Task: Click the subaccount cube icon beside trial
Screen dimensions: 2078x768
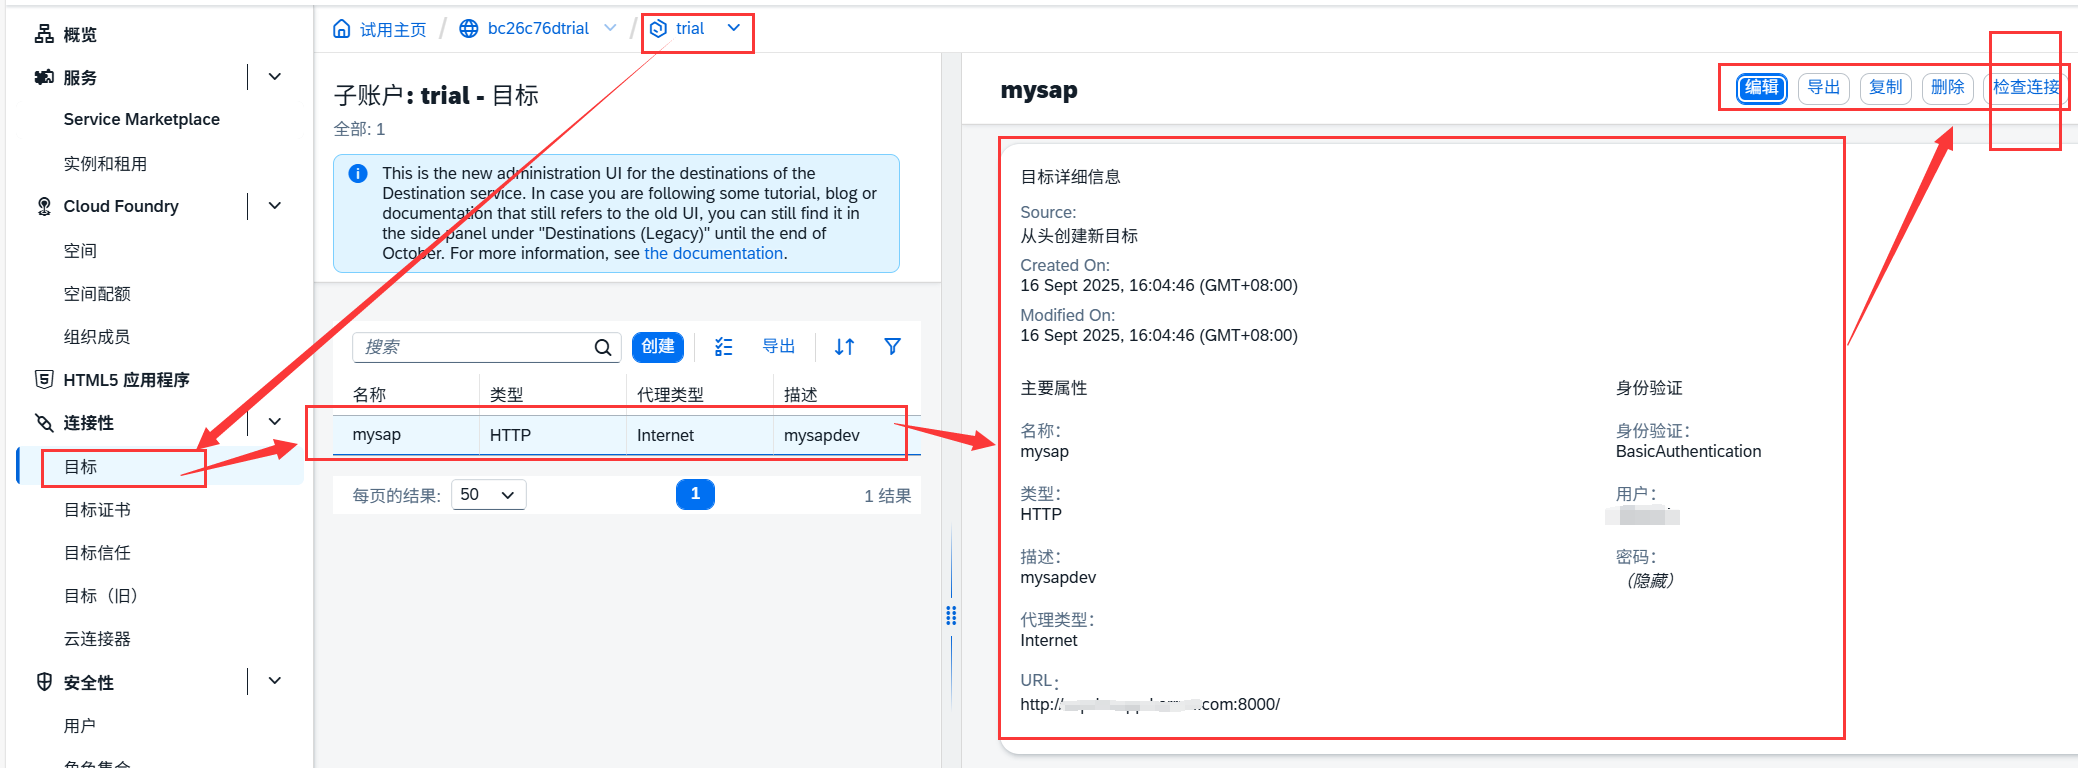Action: pyautogui.click(x=658, y=28)
